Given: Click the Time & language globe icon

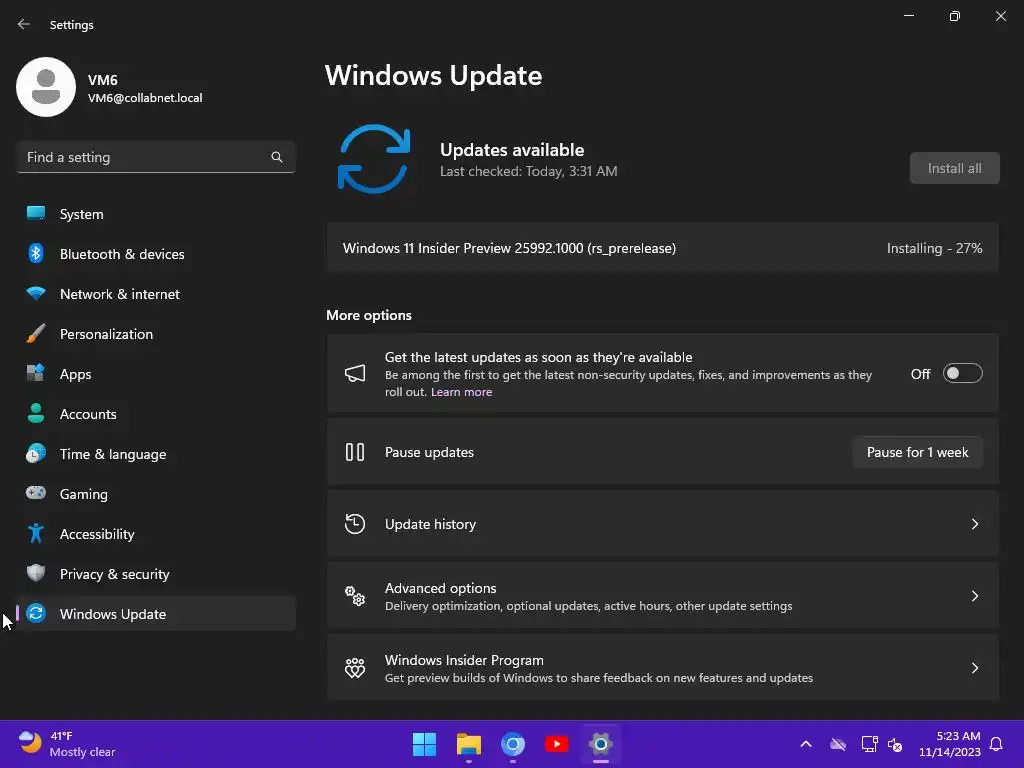Looking at the screenshot, I should coord(36,453).
